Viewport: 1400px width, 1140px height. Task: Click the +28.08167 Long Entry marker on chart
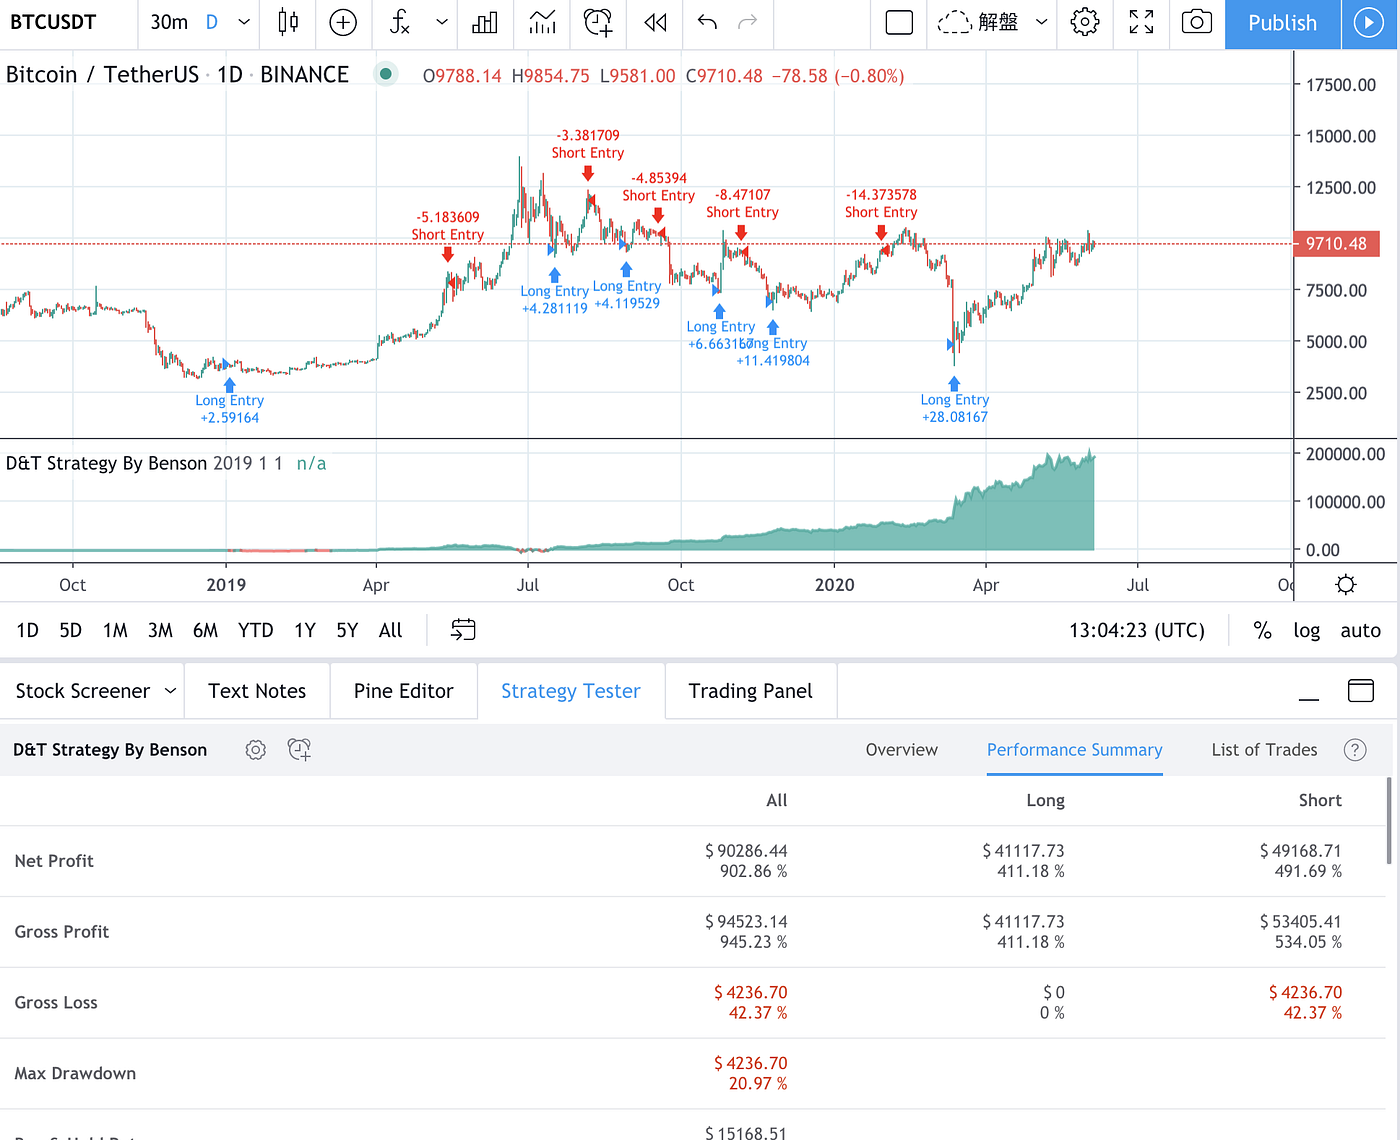click(x=955, y=400)
